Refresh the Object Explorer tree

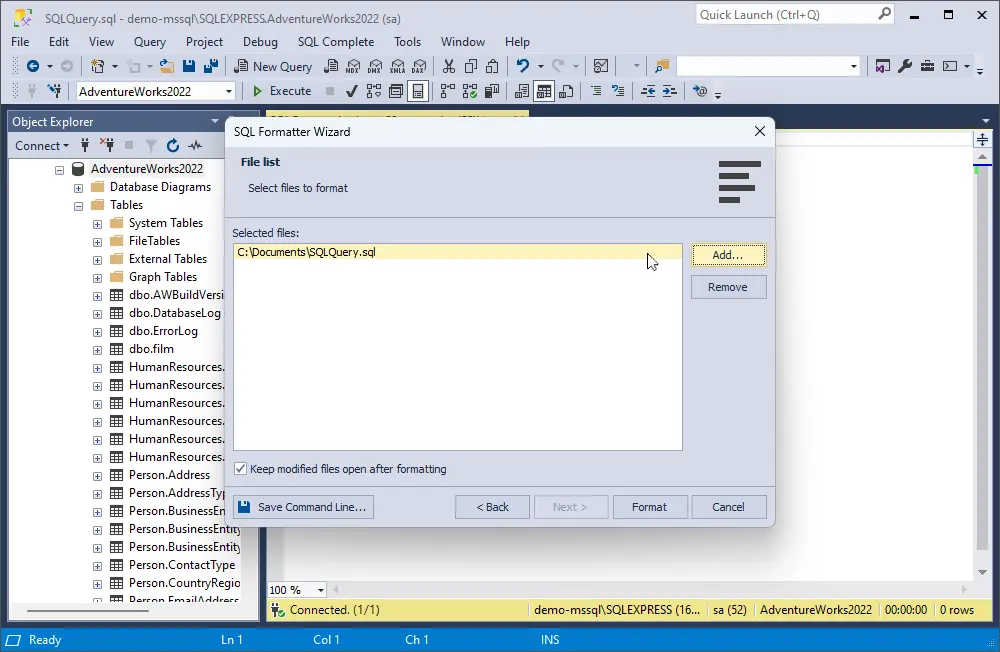(171, 145)
